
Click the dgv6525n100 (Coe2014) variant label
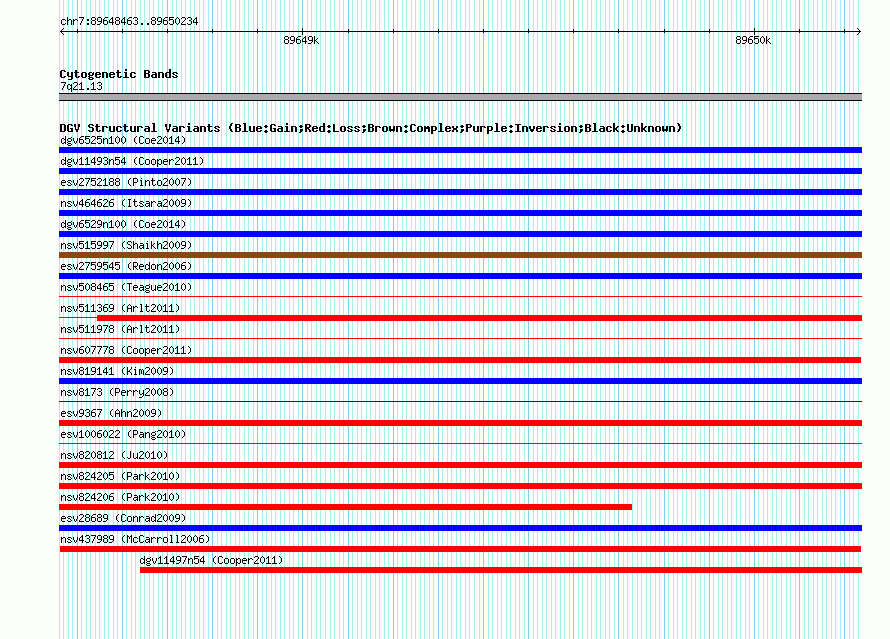(123, 140)
